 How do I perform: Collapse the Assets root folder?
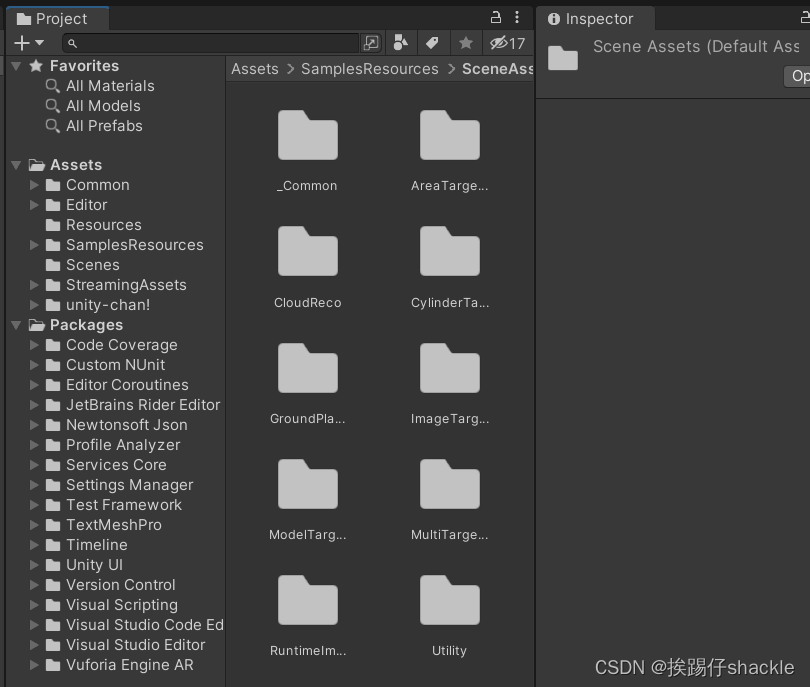(x=17, y=165)
